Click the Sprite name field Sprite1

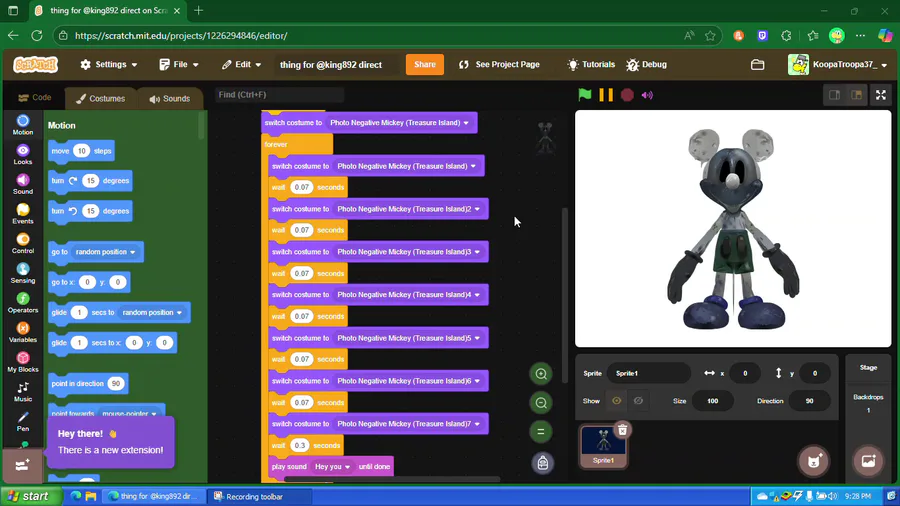pyautogui.click(x=649, y=373)
